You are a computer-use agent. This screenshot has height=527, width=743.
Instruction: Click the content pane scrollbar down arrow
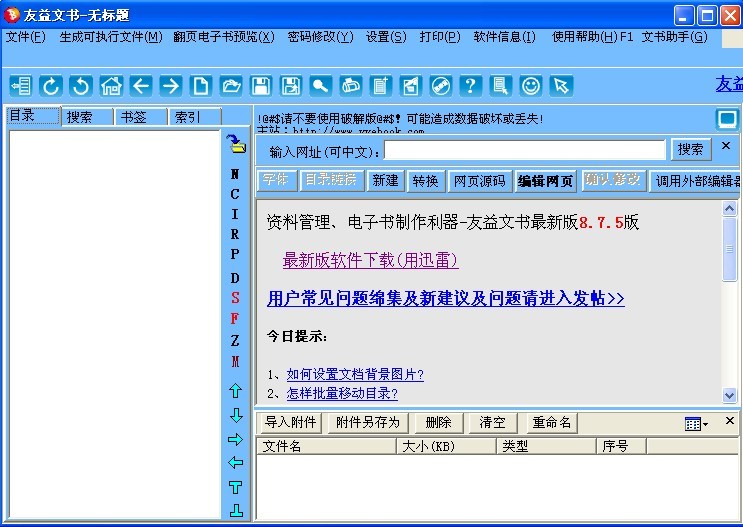(729, 395)
